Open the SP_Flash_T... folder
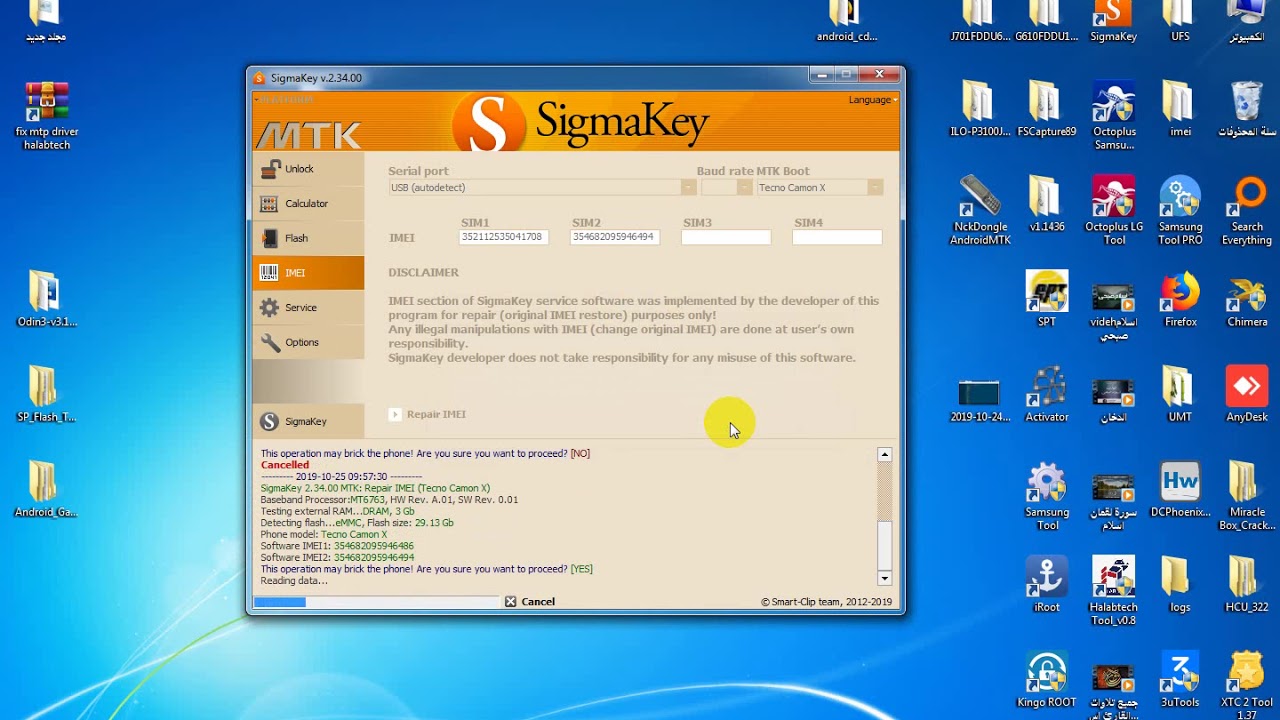The width and height of the screenshot is (1280, 720). pos(46,393)
